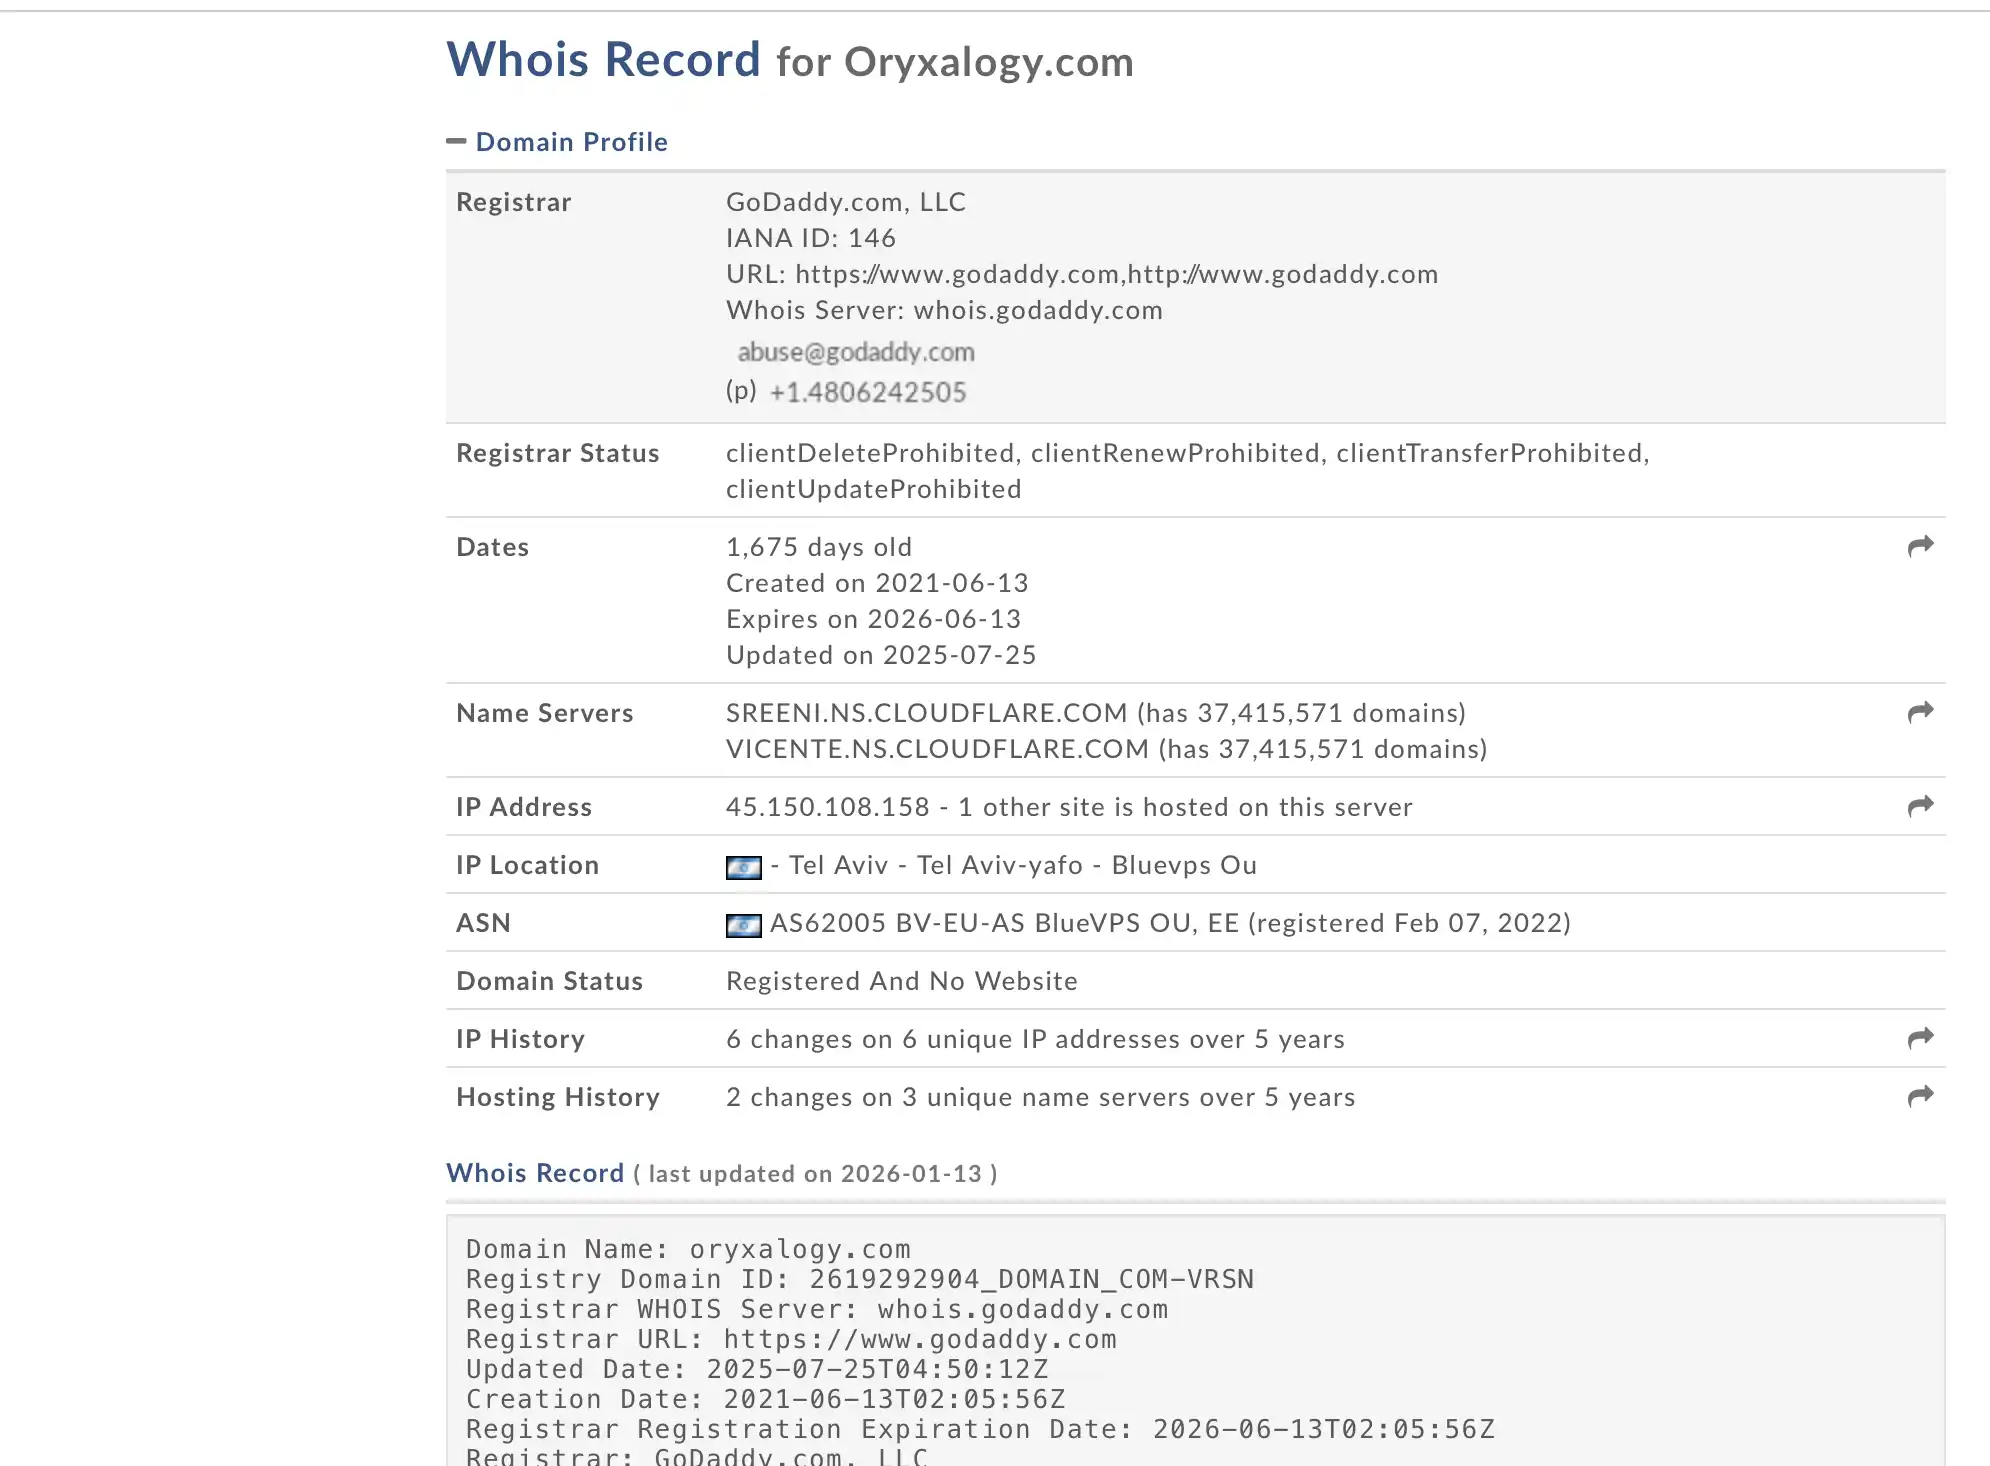Click the flag icon in IP Location row
The width and height of the screenshot is (1990, 1466).
point(743,867)
